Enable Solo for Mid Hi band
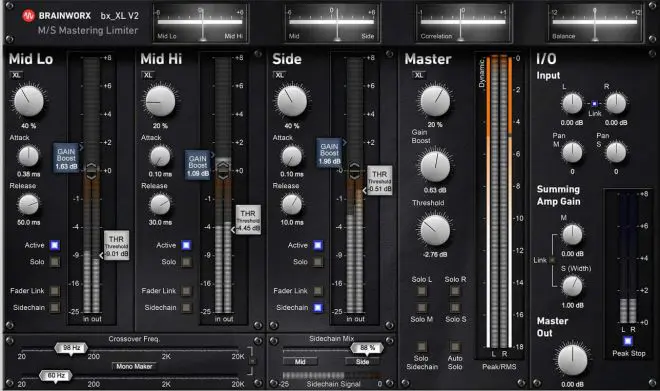Viewport: 660px width, 391px height. point(186,262)
